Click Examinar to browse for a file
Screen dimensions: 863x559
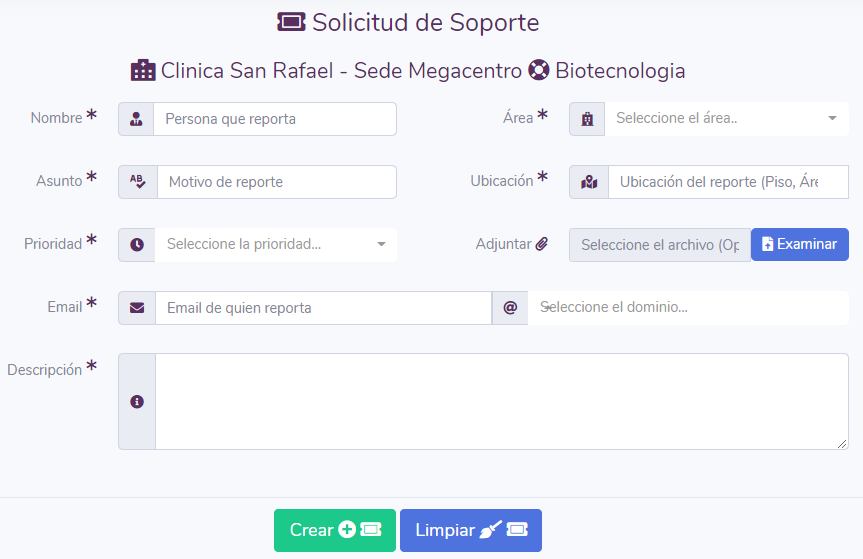click(x=799, y=244)
